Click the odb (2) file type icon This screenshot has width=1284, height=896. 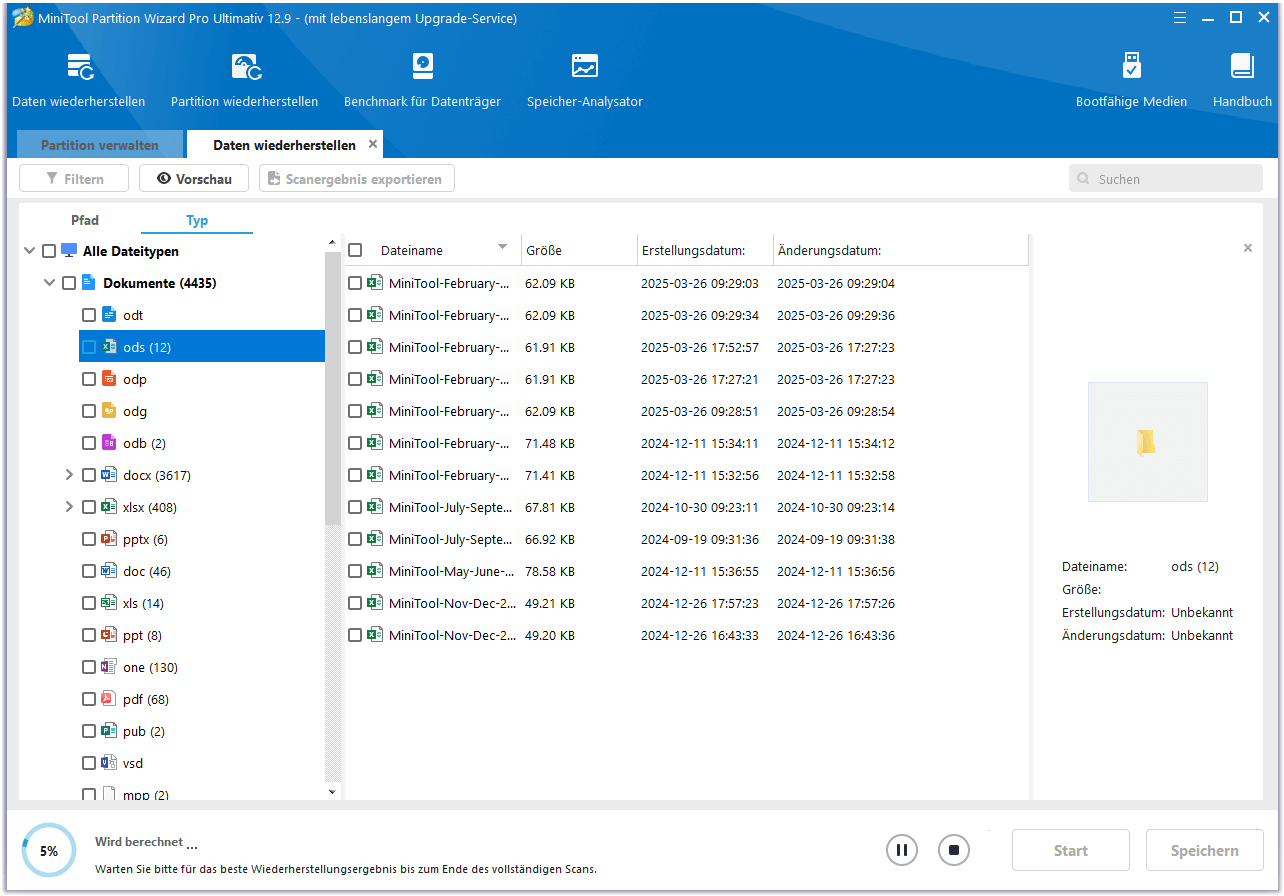[x=109, y=443]
